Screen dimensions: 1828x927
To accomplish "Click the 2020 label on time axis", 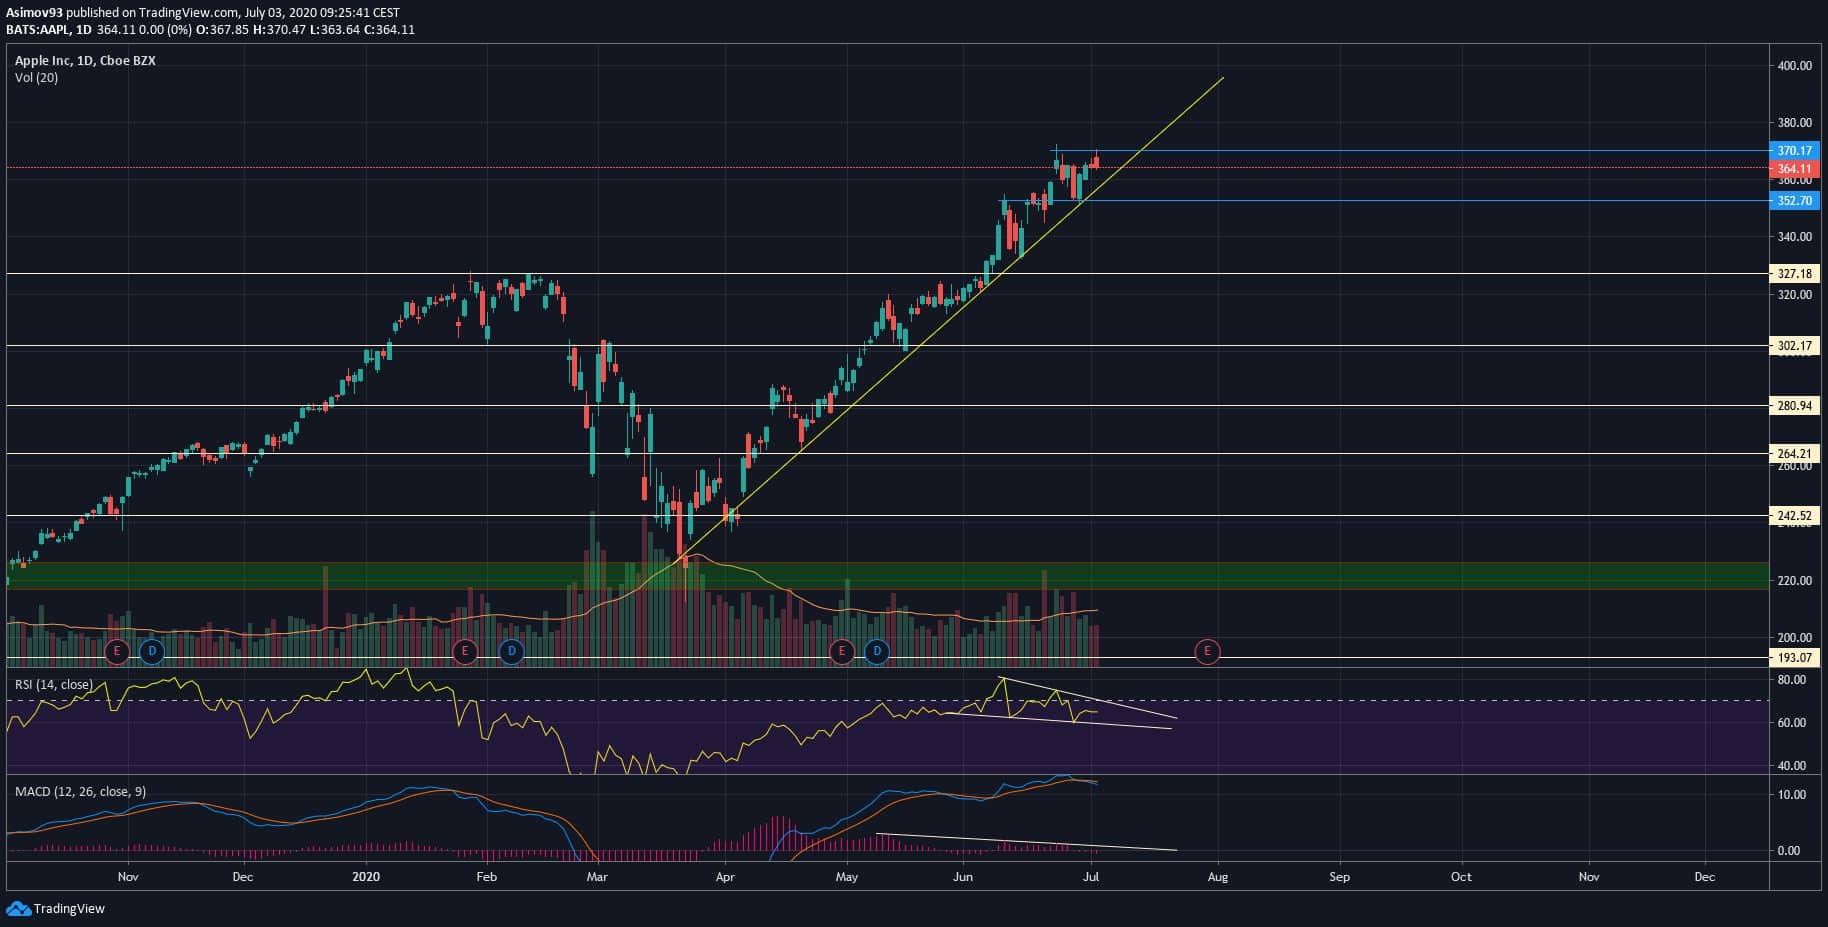I will click(x=367, y=877).
